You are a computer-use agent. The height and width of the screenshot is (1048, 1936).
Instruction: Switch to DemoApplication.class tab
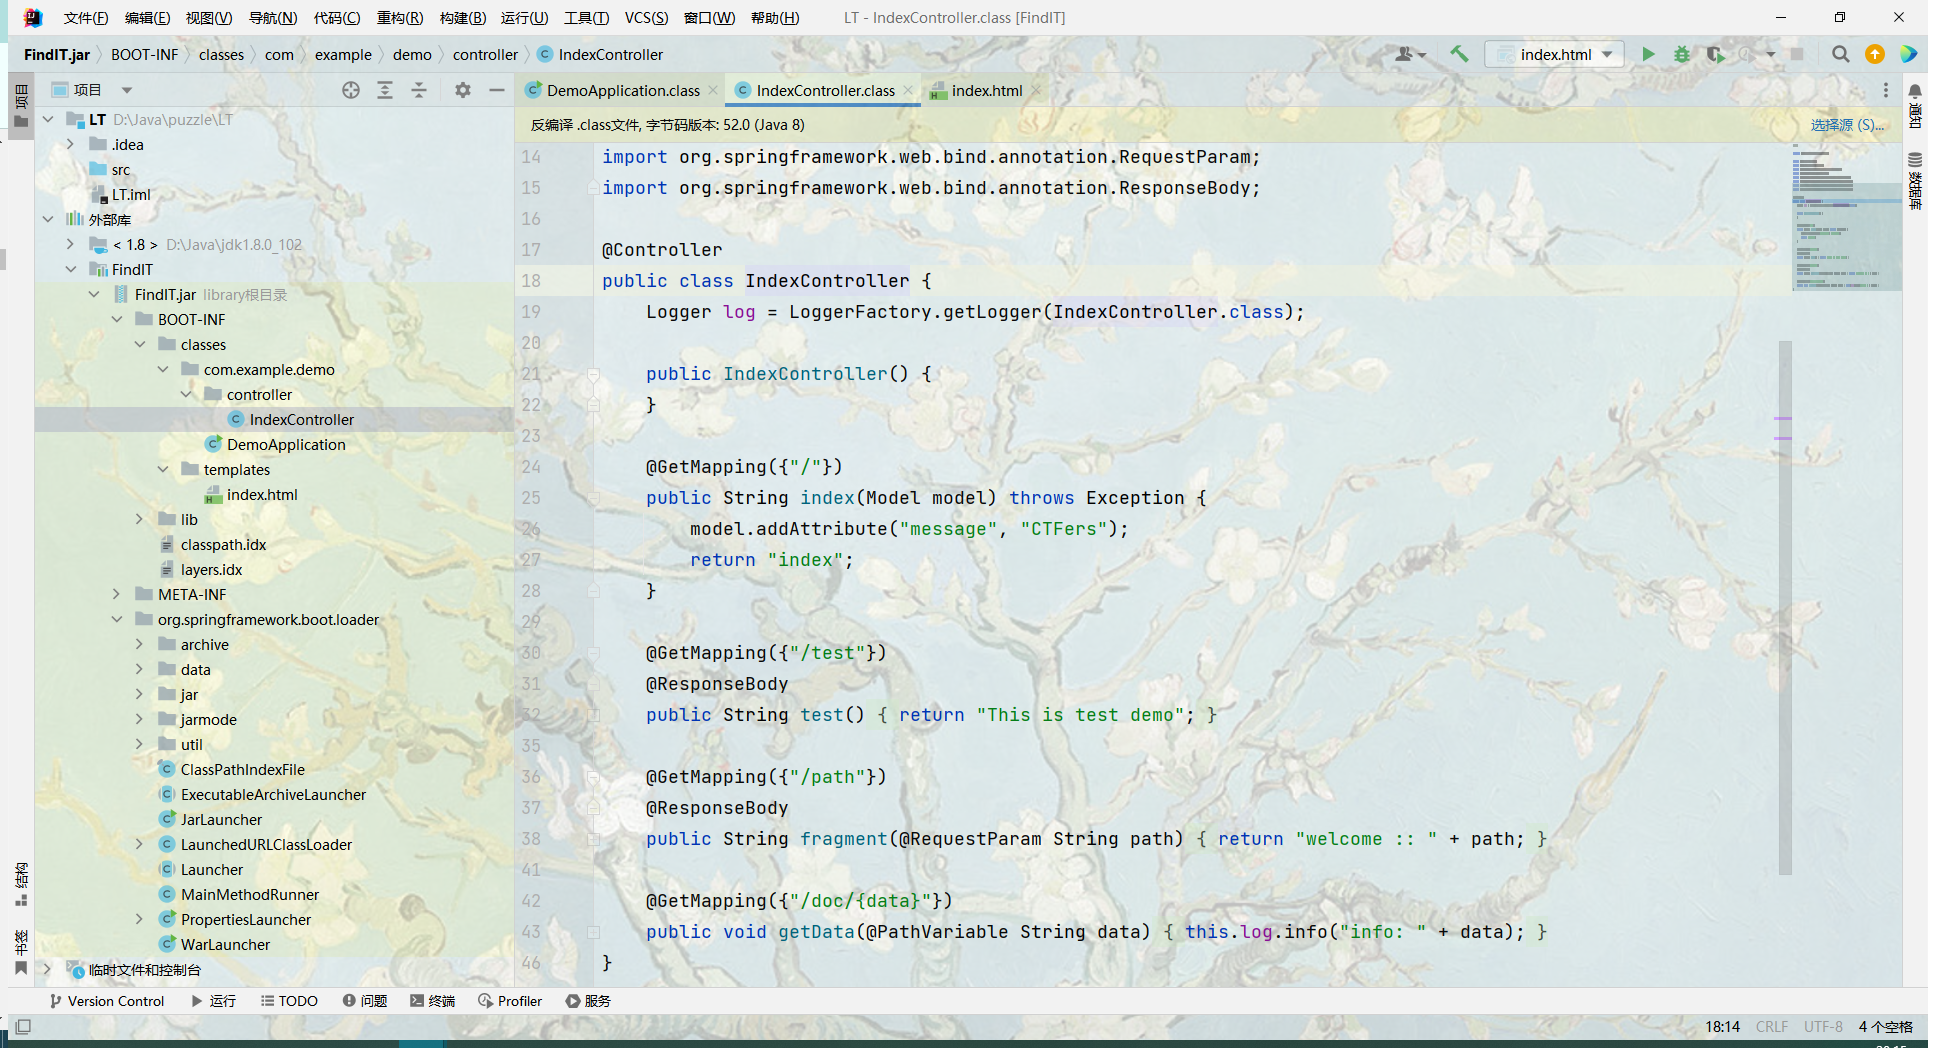(622, 90)
